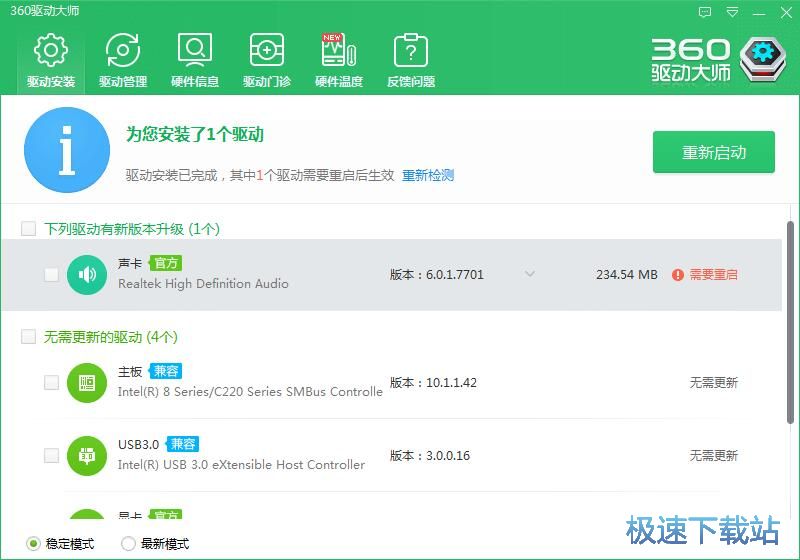Click the 重新检测 link

[x=428, y=175]
